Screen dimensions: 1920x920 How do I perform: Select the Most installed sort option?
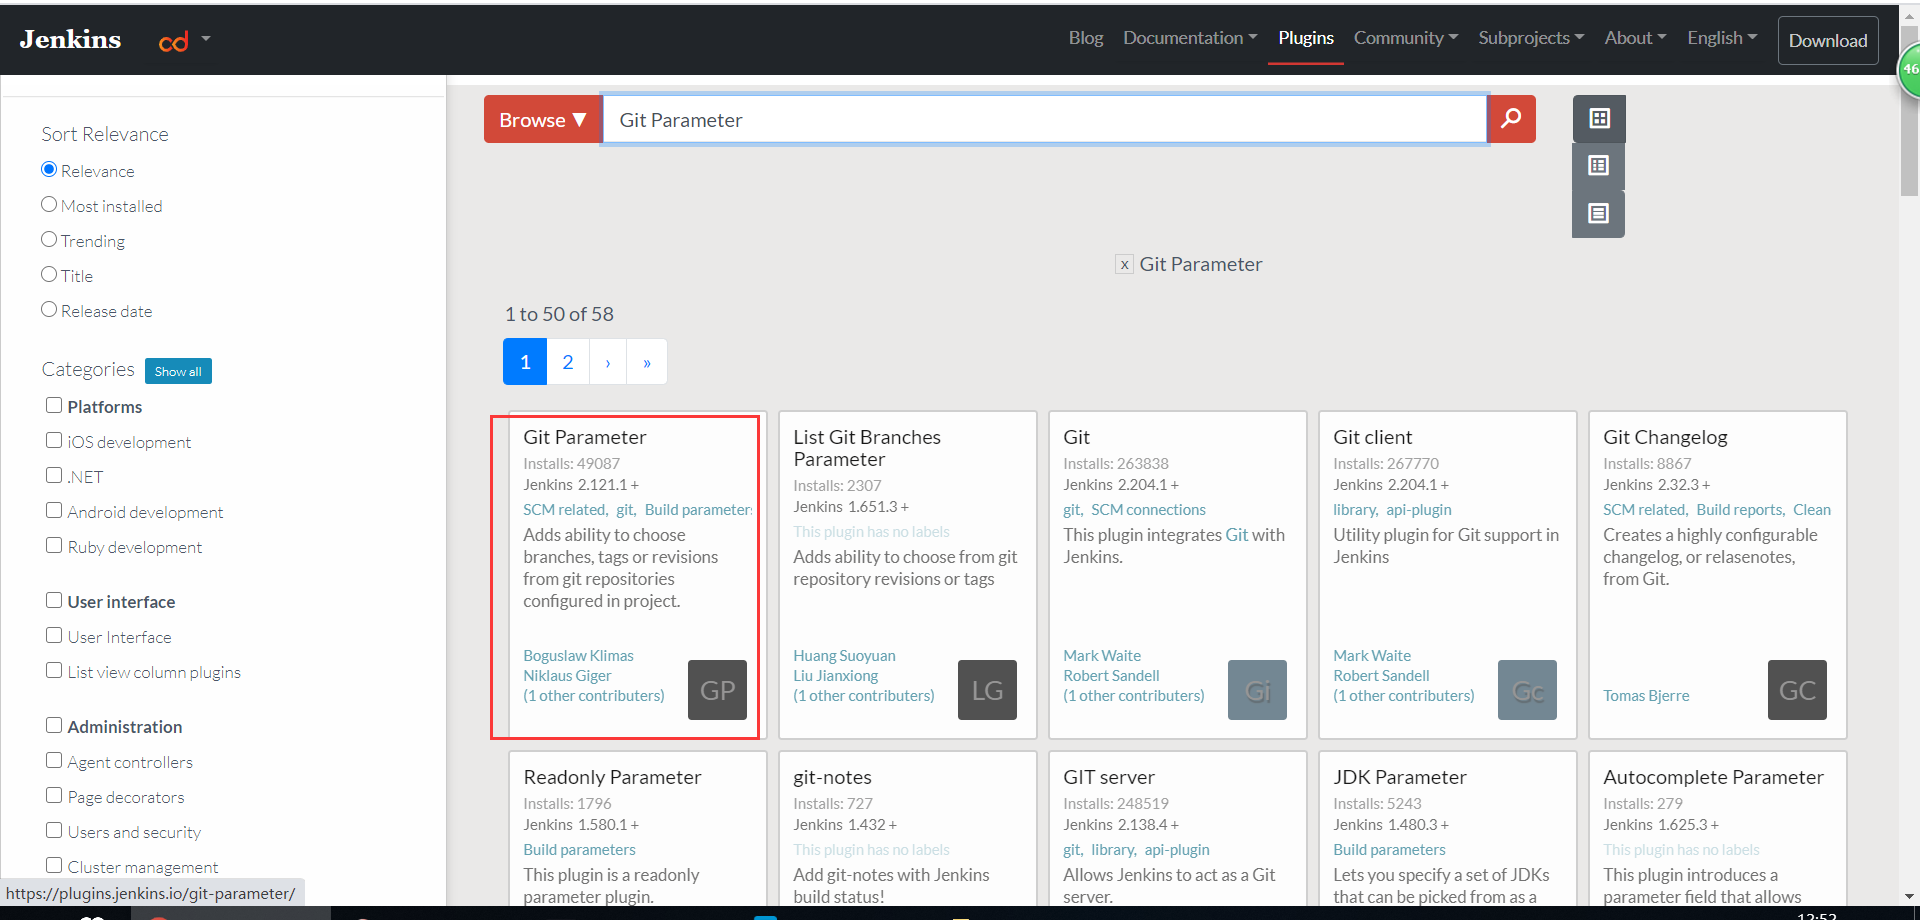[49, 205]
